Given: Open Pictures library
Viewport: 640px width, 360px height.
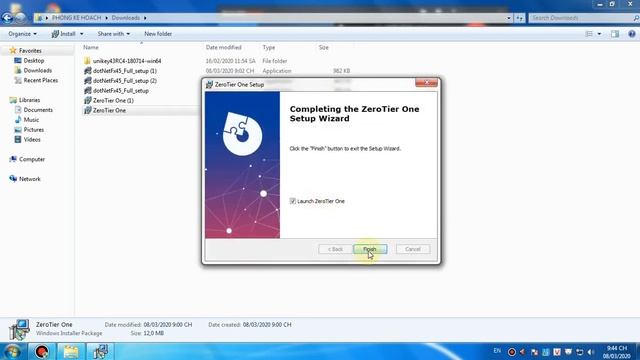Looking at the screenshot, I should 33,130.
